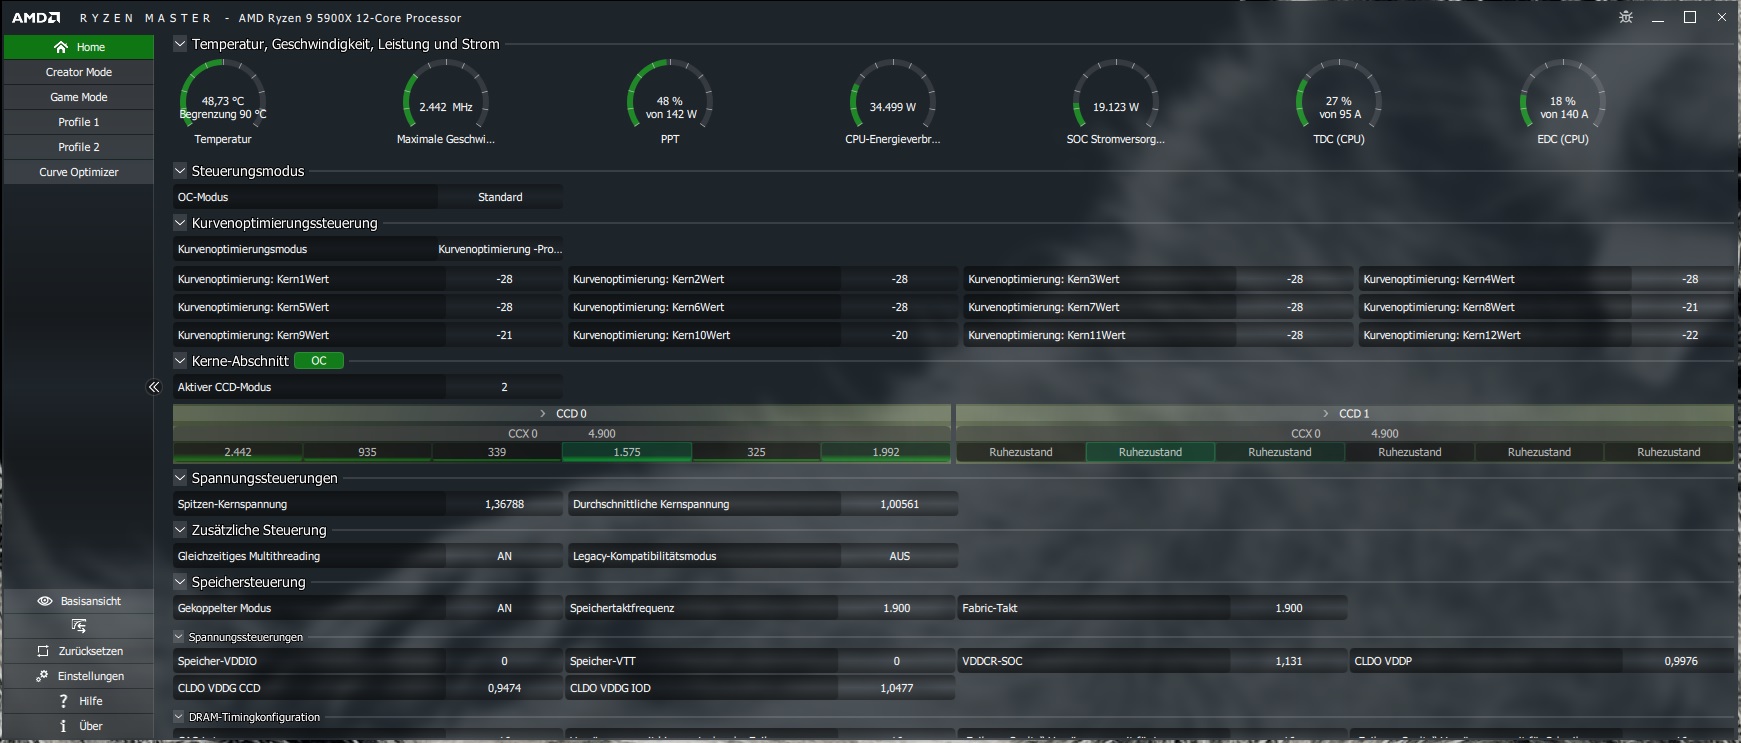Click highlighted core cell 1.575
1741x743 pixels.
point(627,452)
